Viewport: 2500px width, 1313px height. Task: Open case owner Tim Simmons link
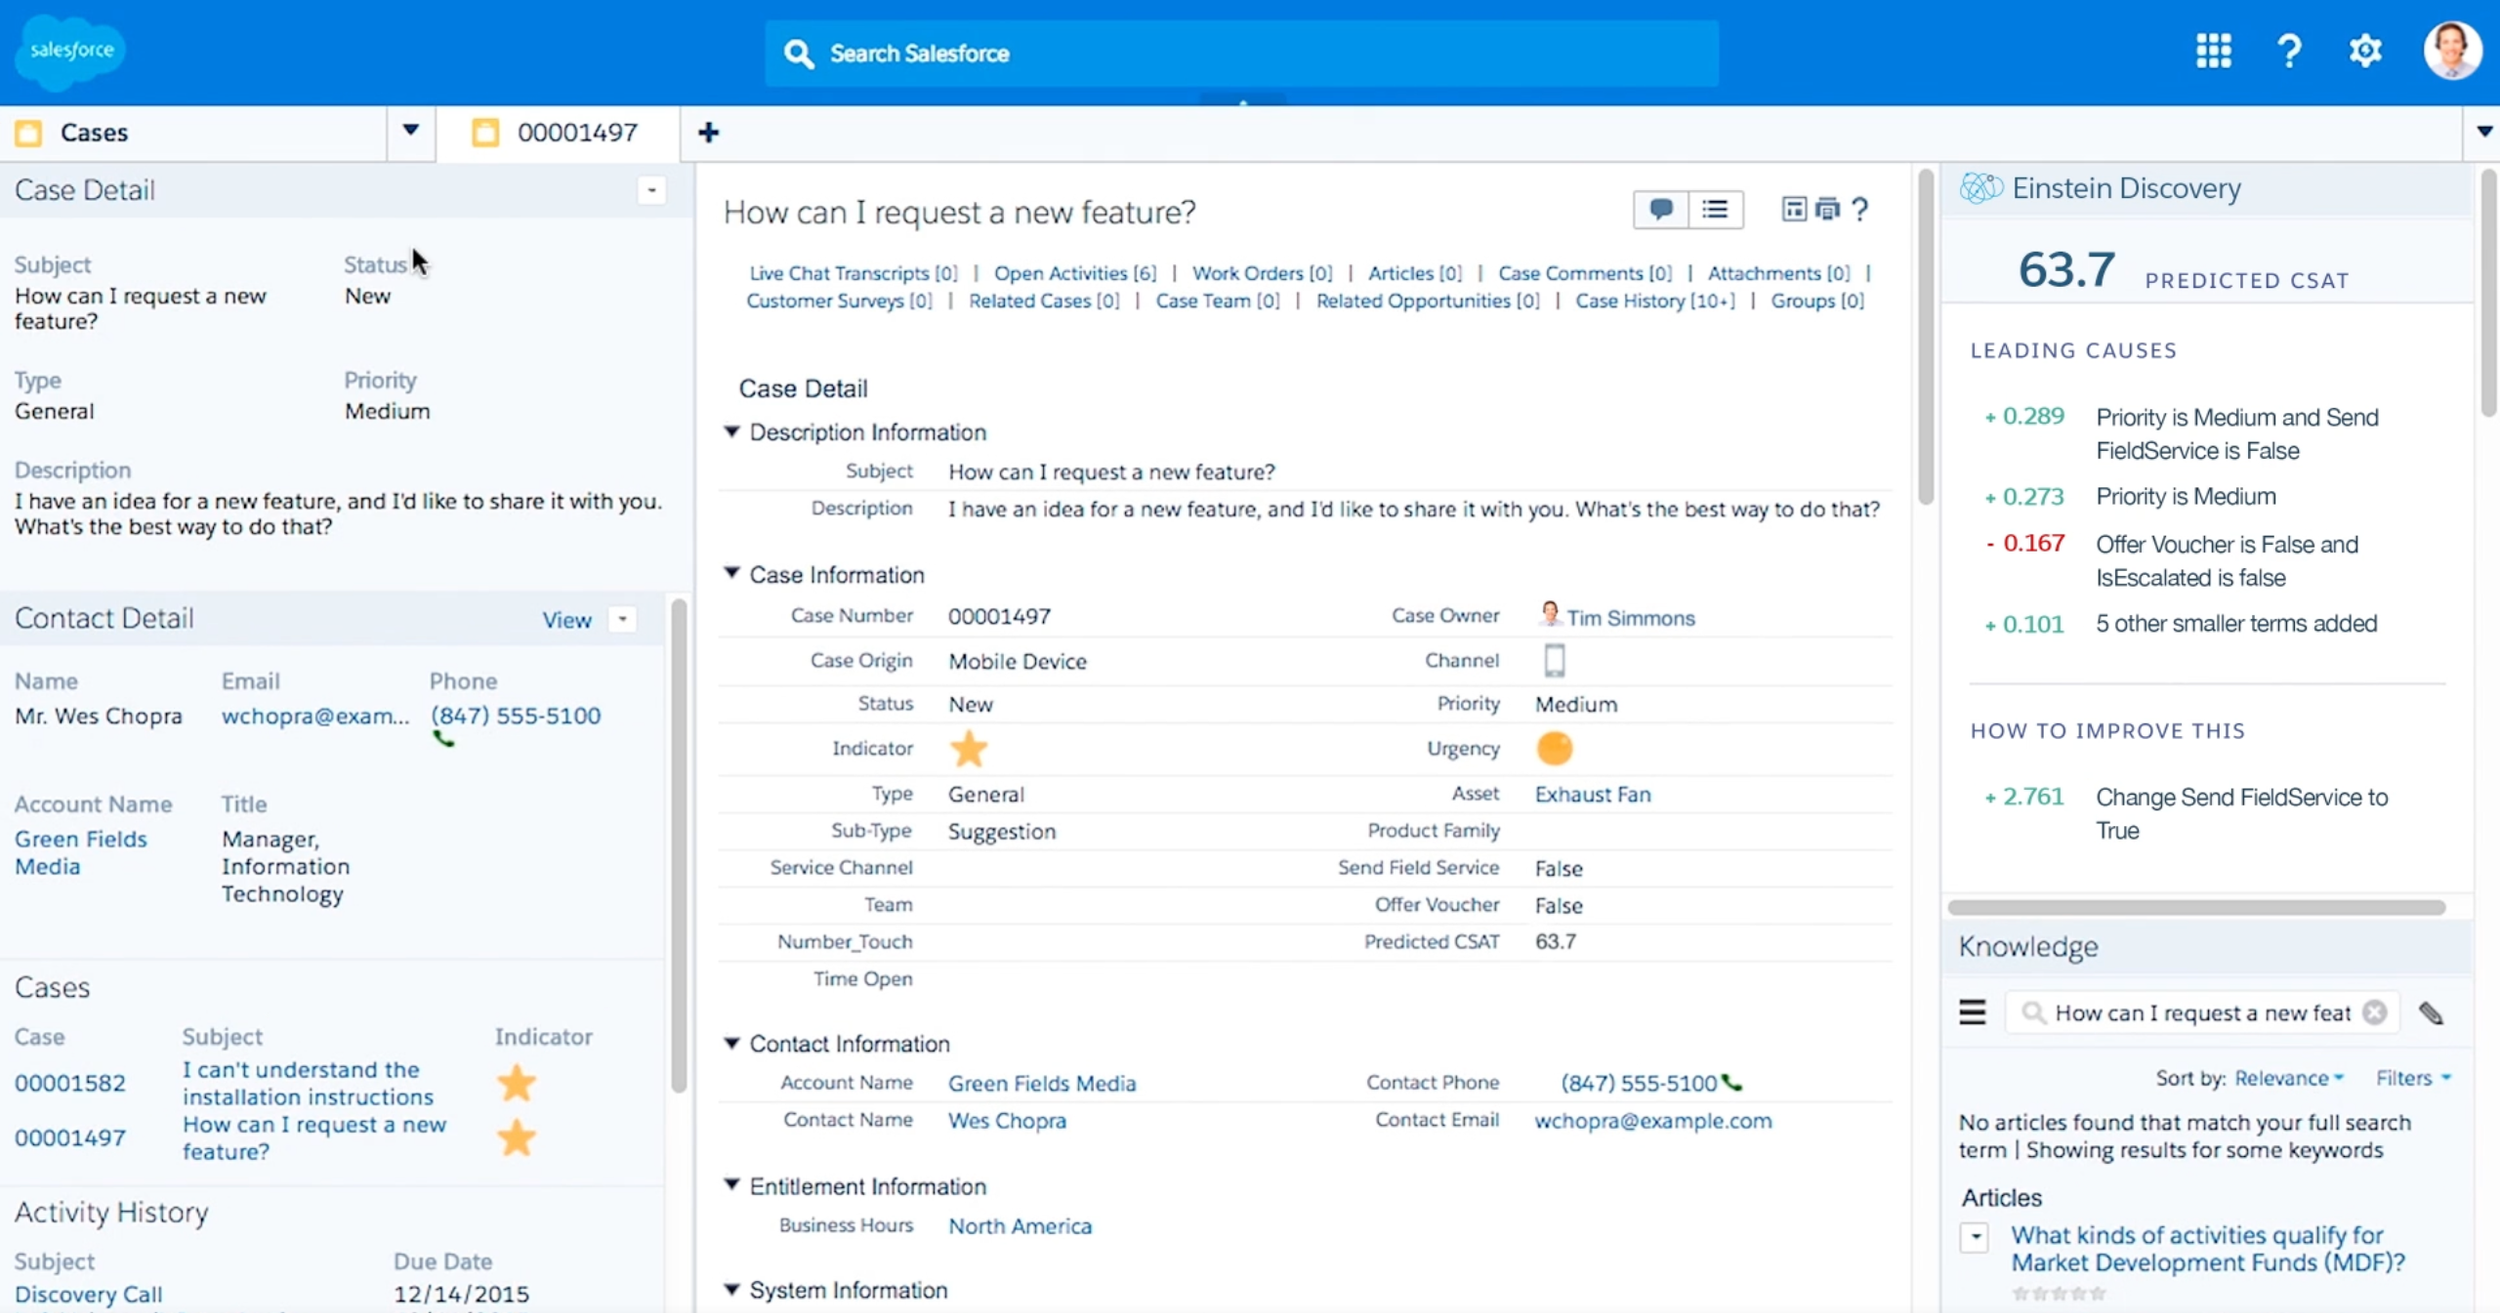(x=1630, y=618)
